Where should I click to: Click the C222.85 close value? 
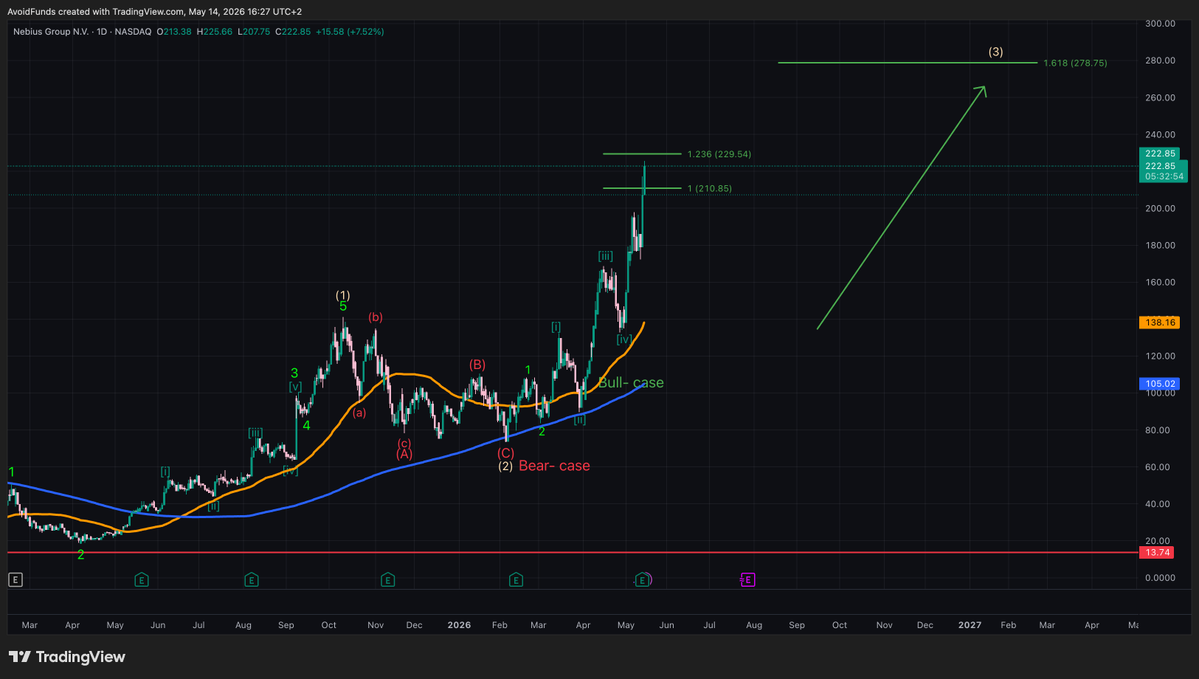(293, 32)
